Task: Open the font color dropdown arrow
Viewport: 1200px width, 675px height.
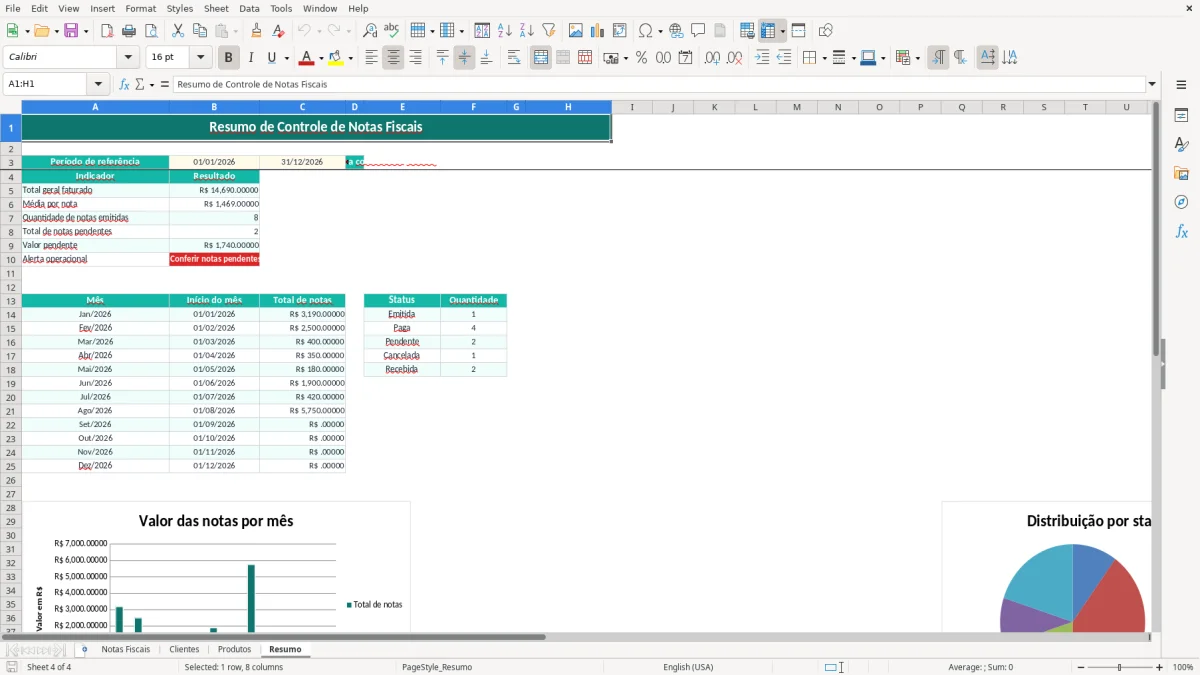Action: point(321,58)
